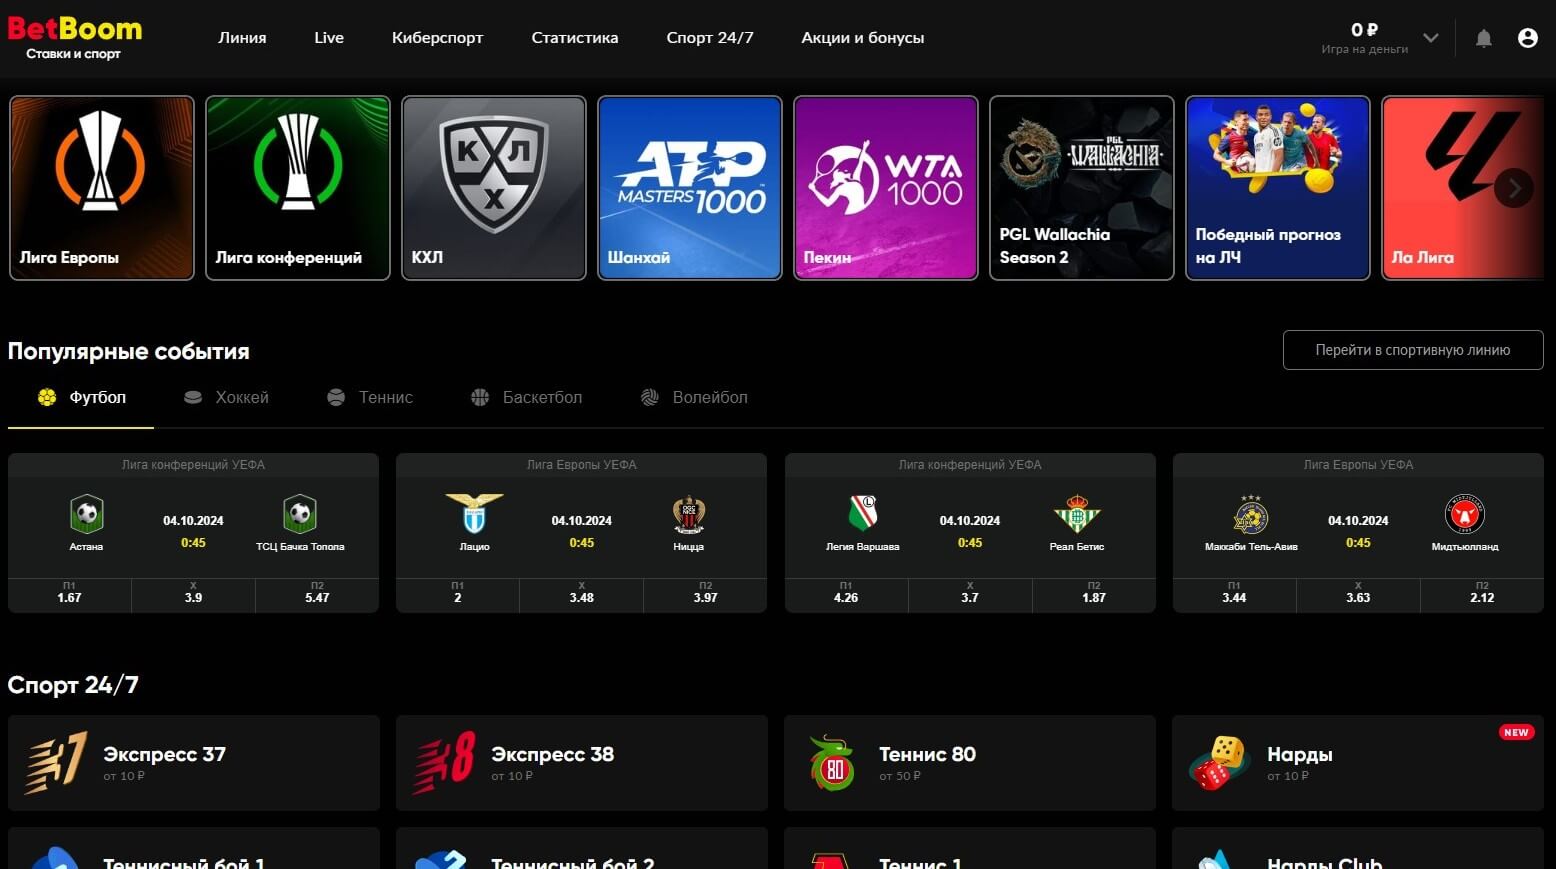This screenshot has height=869, width=1556.
Task: Open the Линия menu item
Action: point(242,38)
